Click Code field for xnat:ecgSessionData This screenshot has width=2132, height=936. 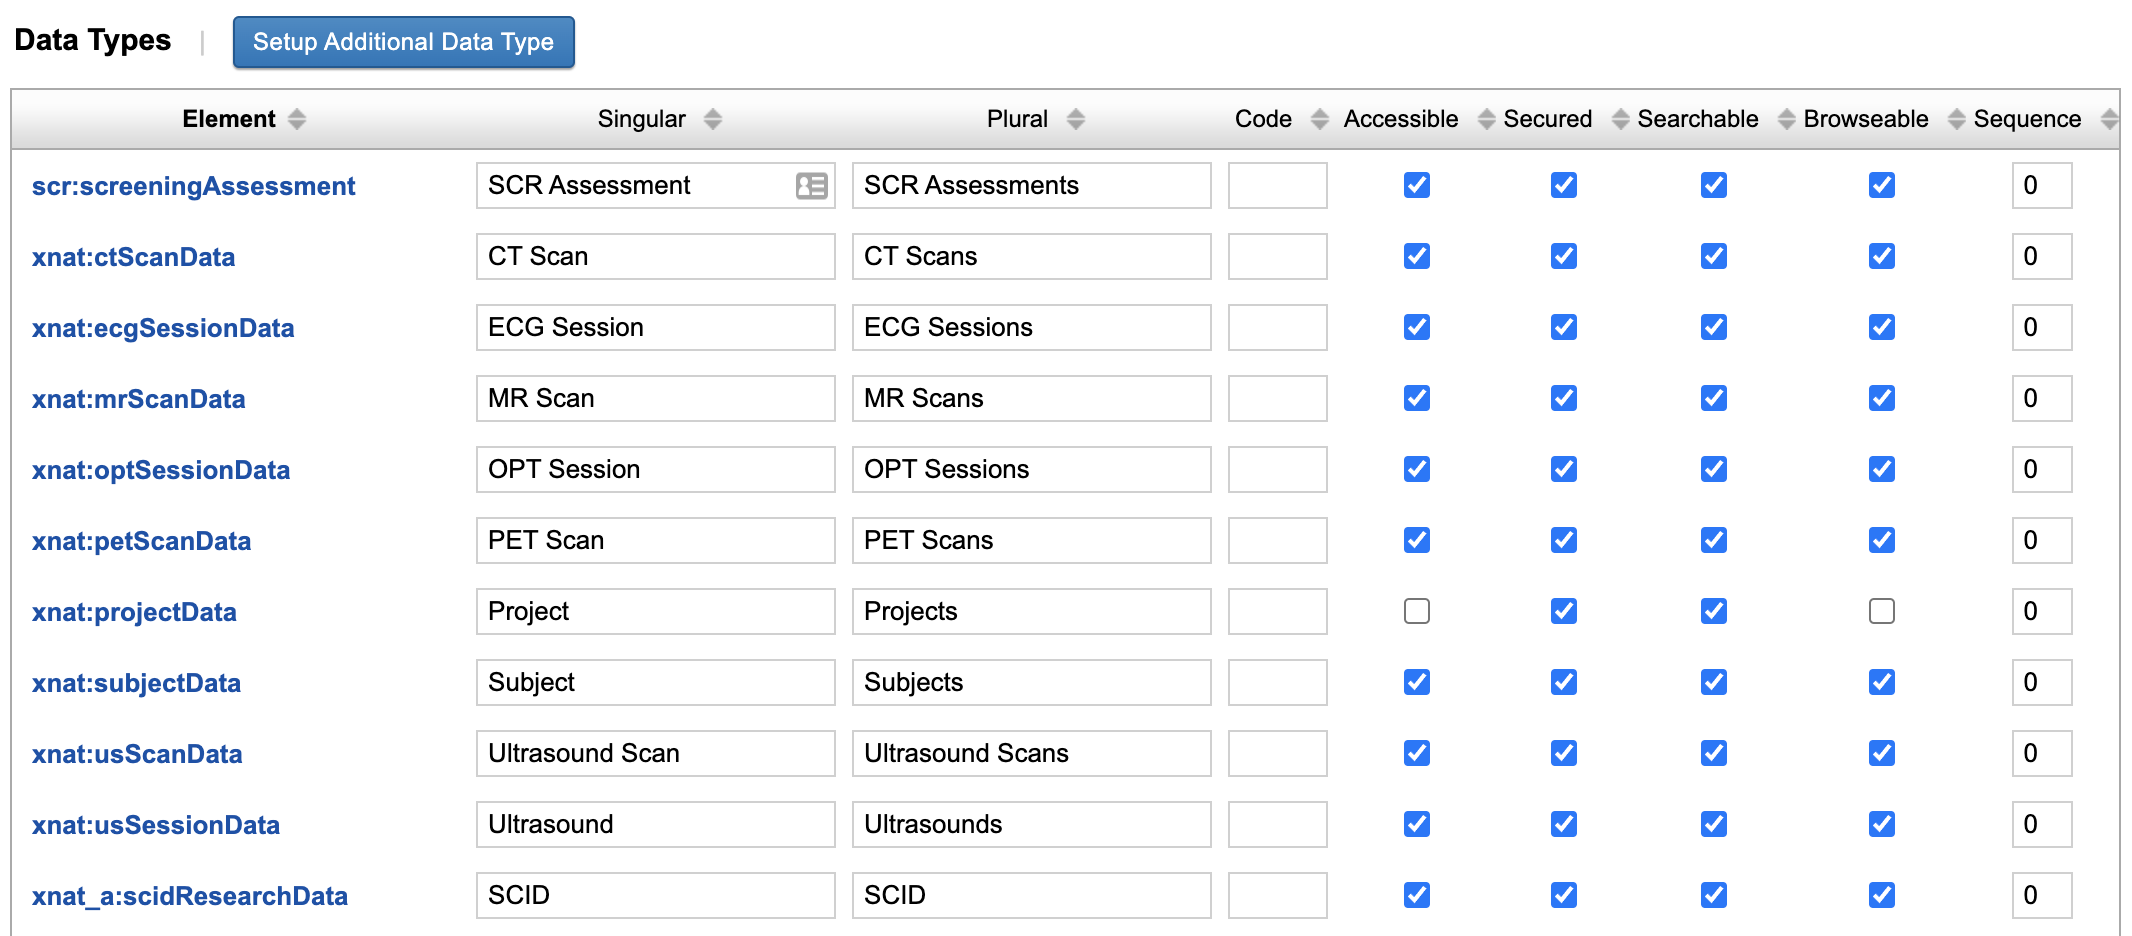[1277, 327]
